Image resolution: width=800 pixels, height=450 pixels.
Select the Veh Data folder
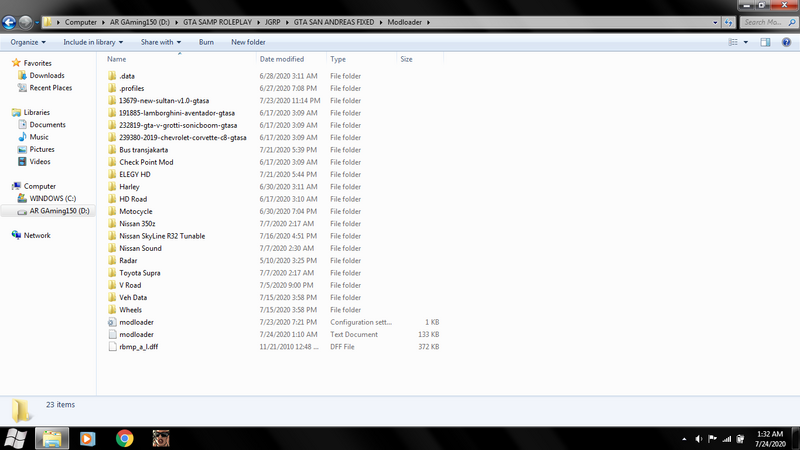tap(133, 297)
